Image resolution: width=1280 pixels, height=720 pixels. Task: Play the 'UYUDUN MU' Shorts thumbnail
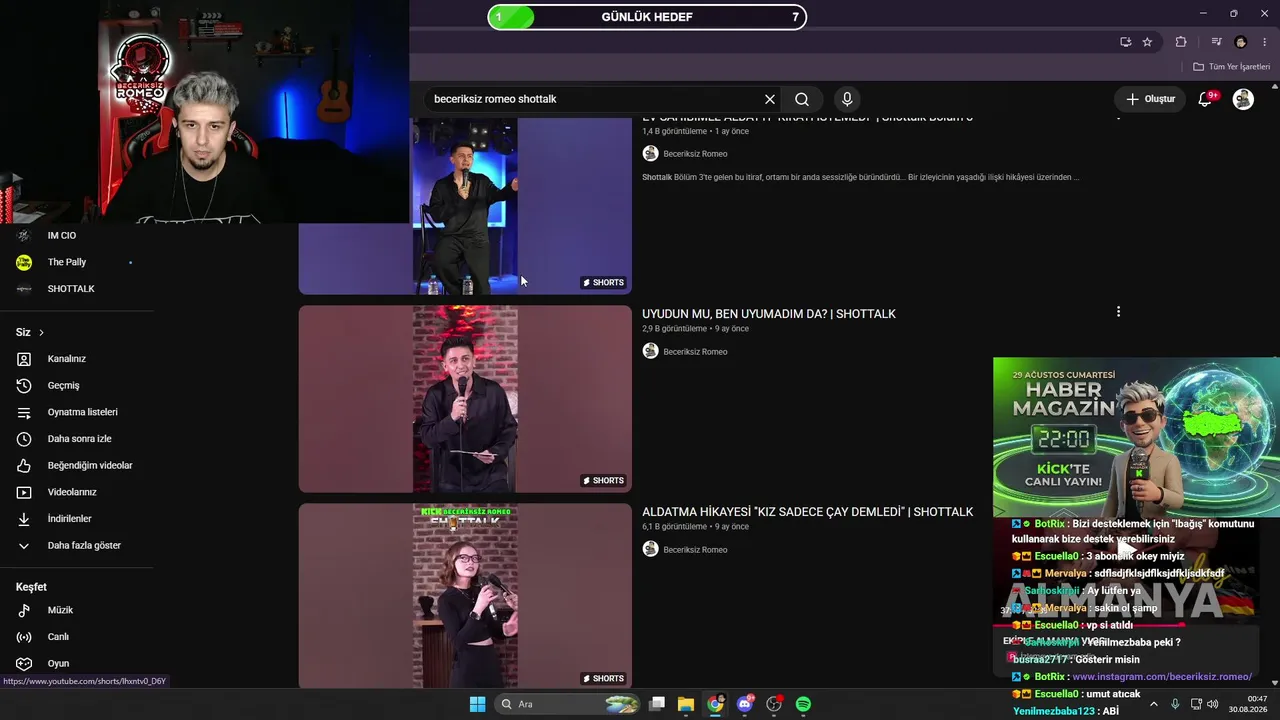coord(465,399)
